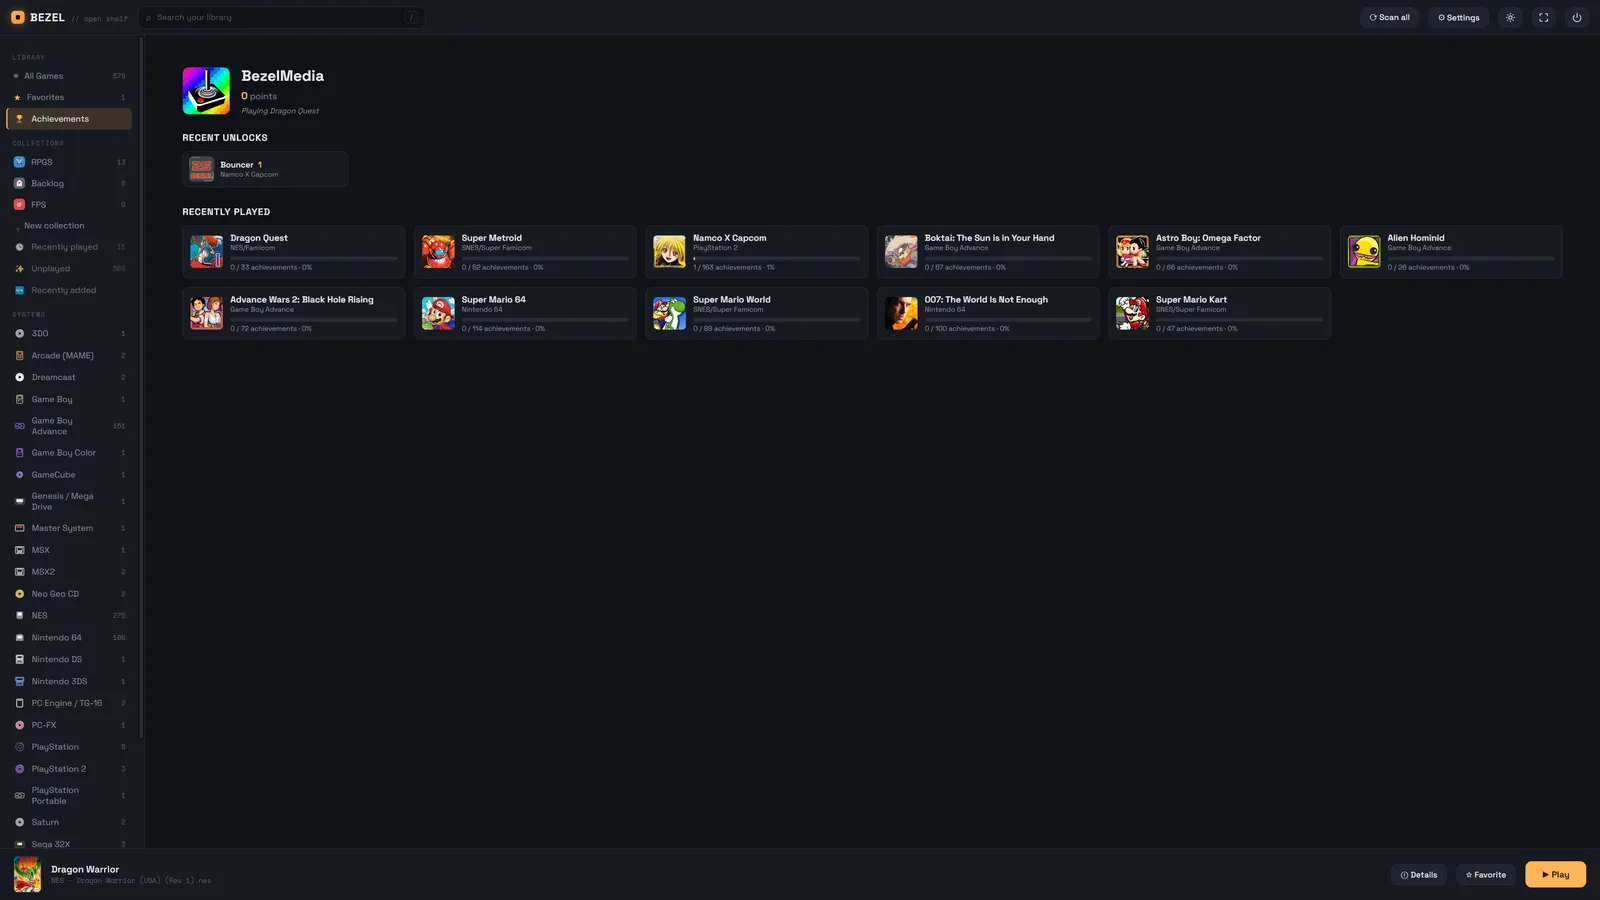
Task: Click Namco X Capcom progress bar
Action: pyautogui.click(x=776, y=258)
